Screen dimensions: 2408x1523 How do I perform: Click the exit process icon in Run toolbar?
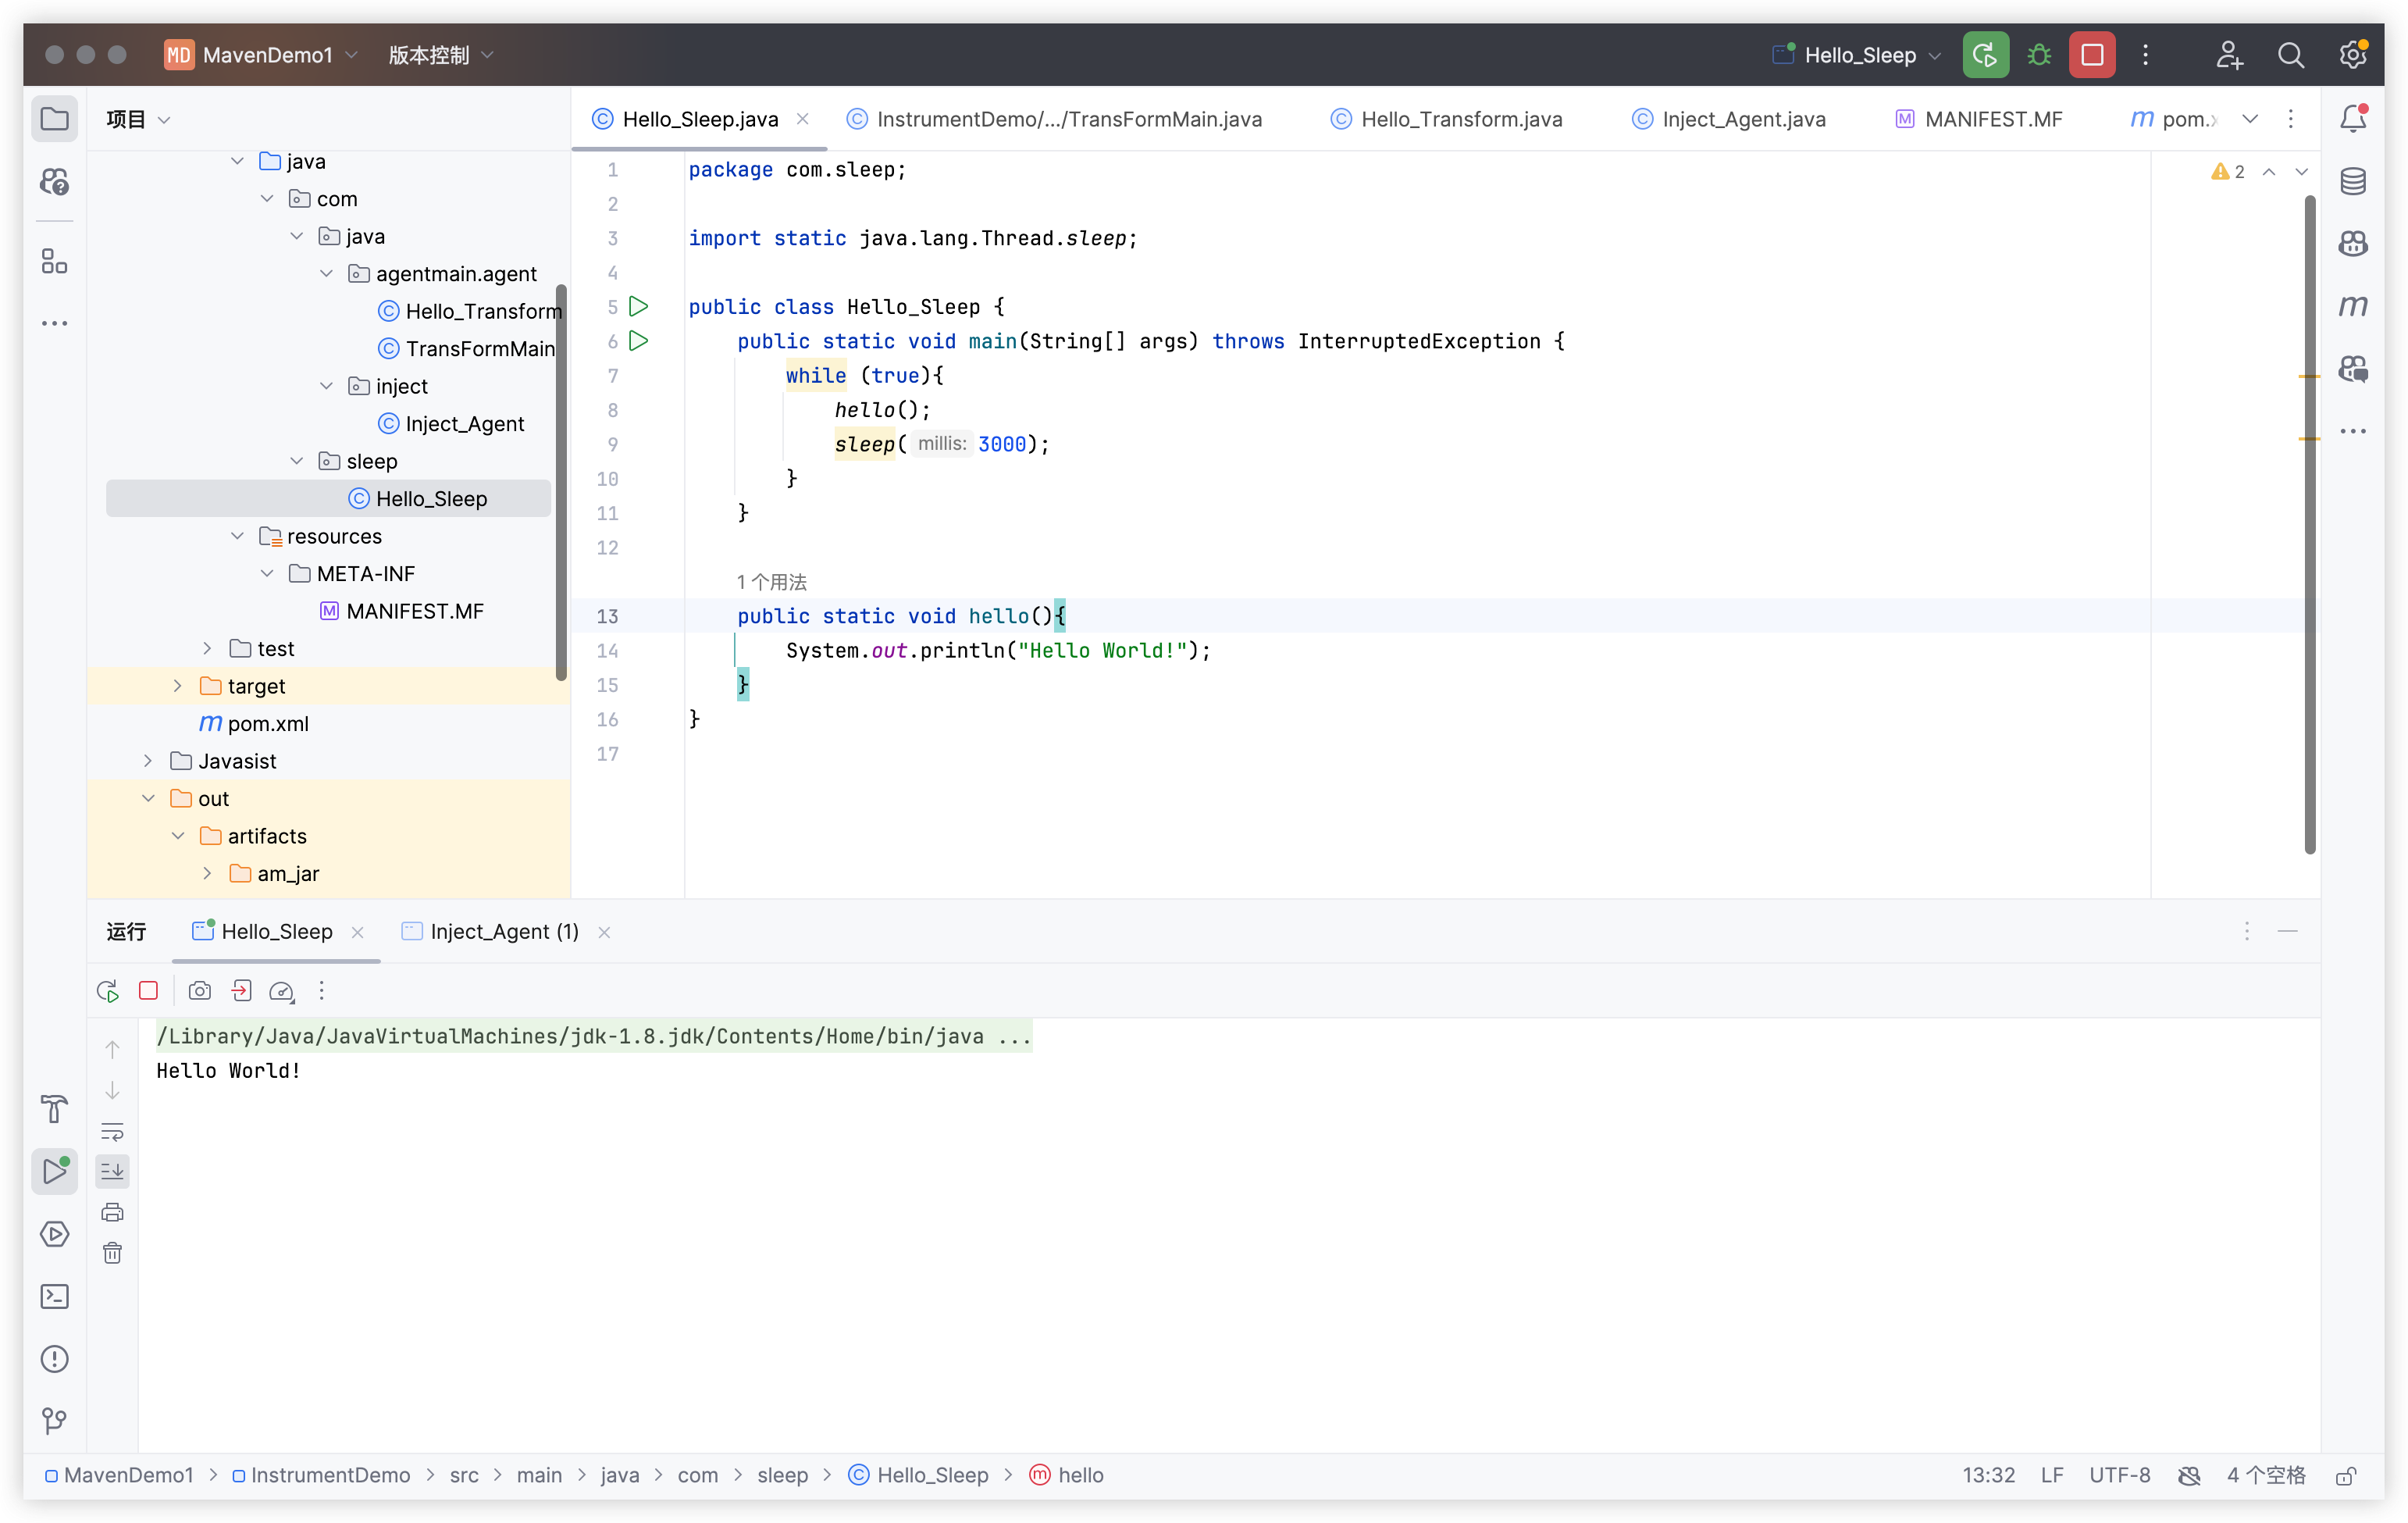pos(241,991)
